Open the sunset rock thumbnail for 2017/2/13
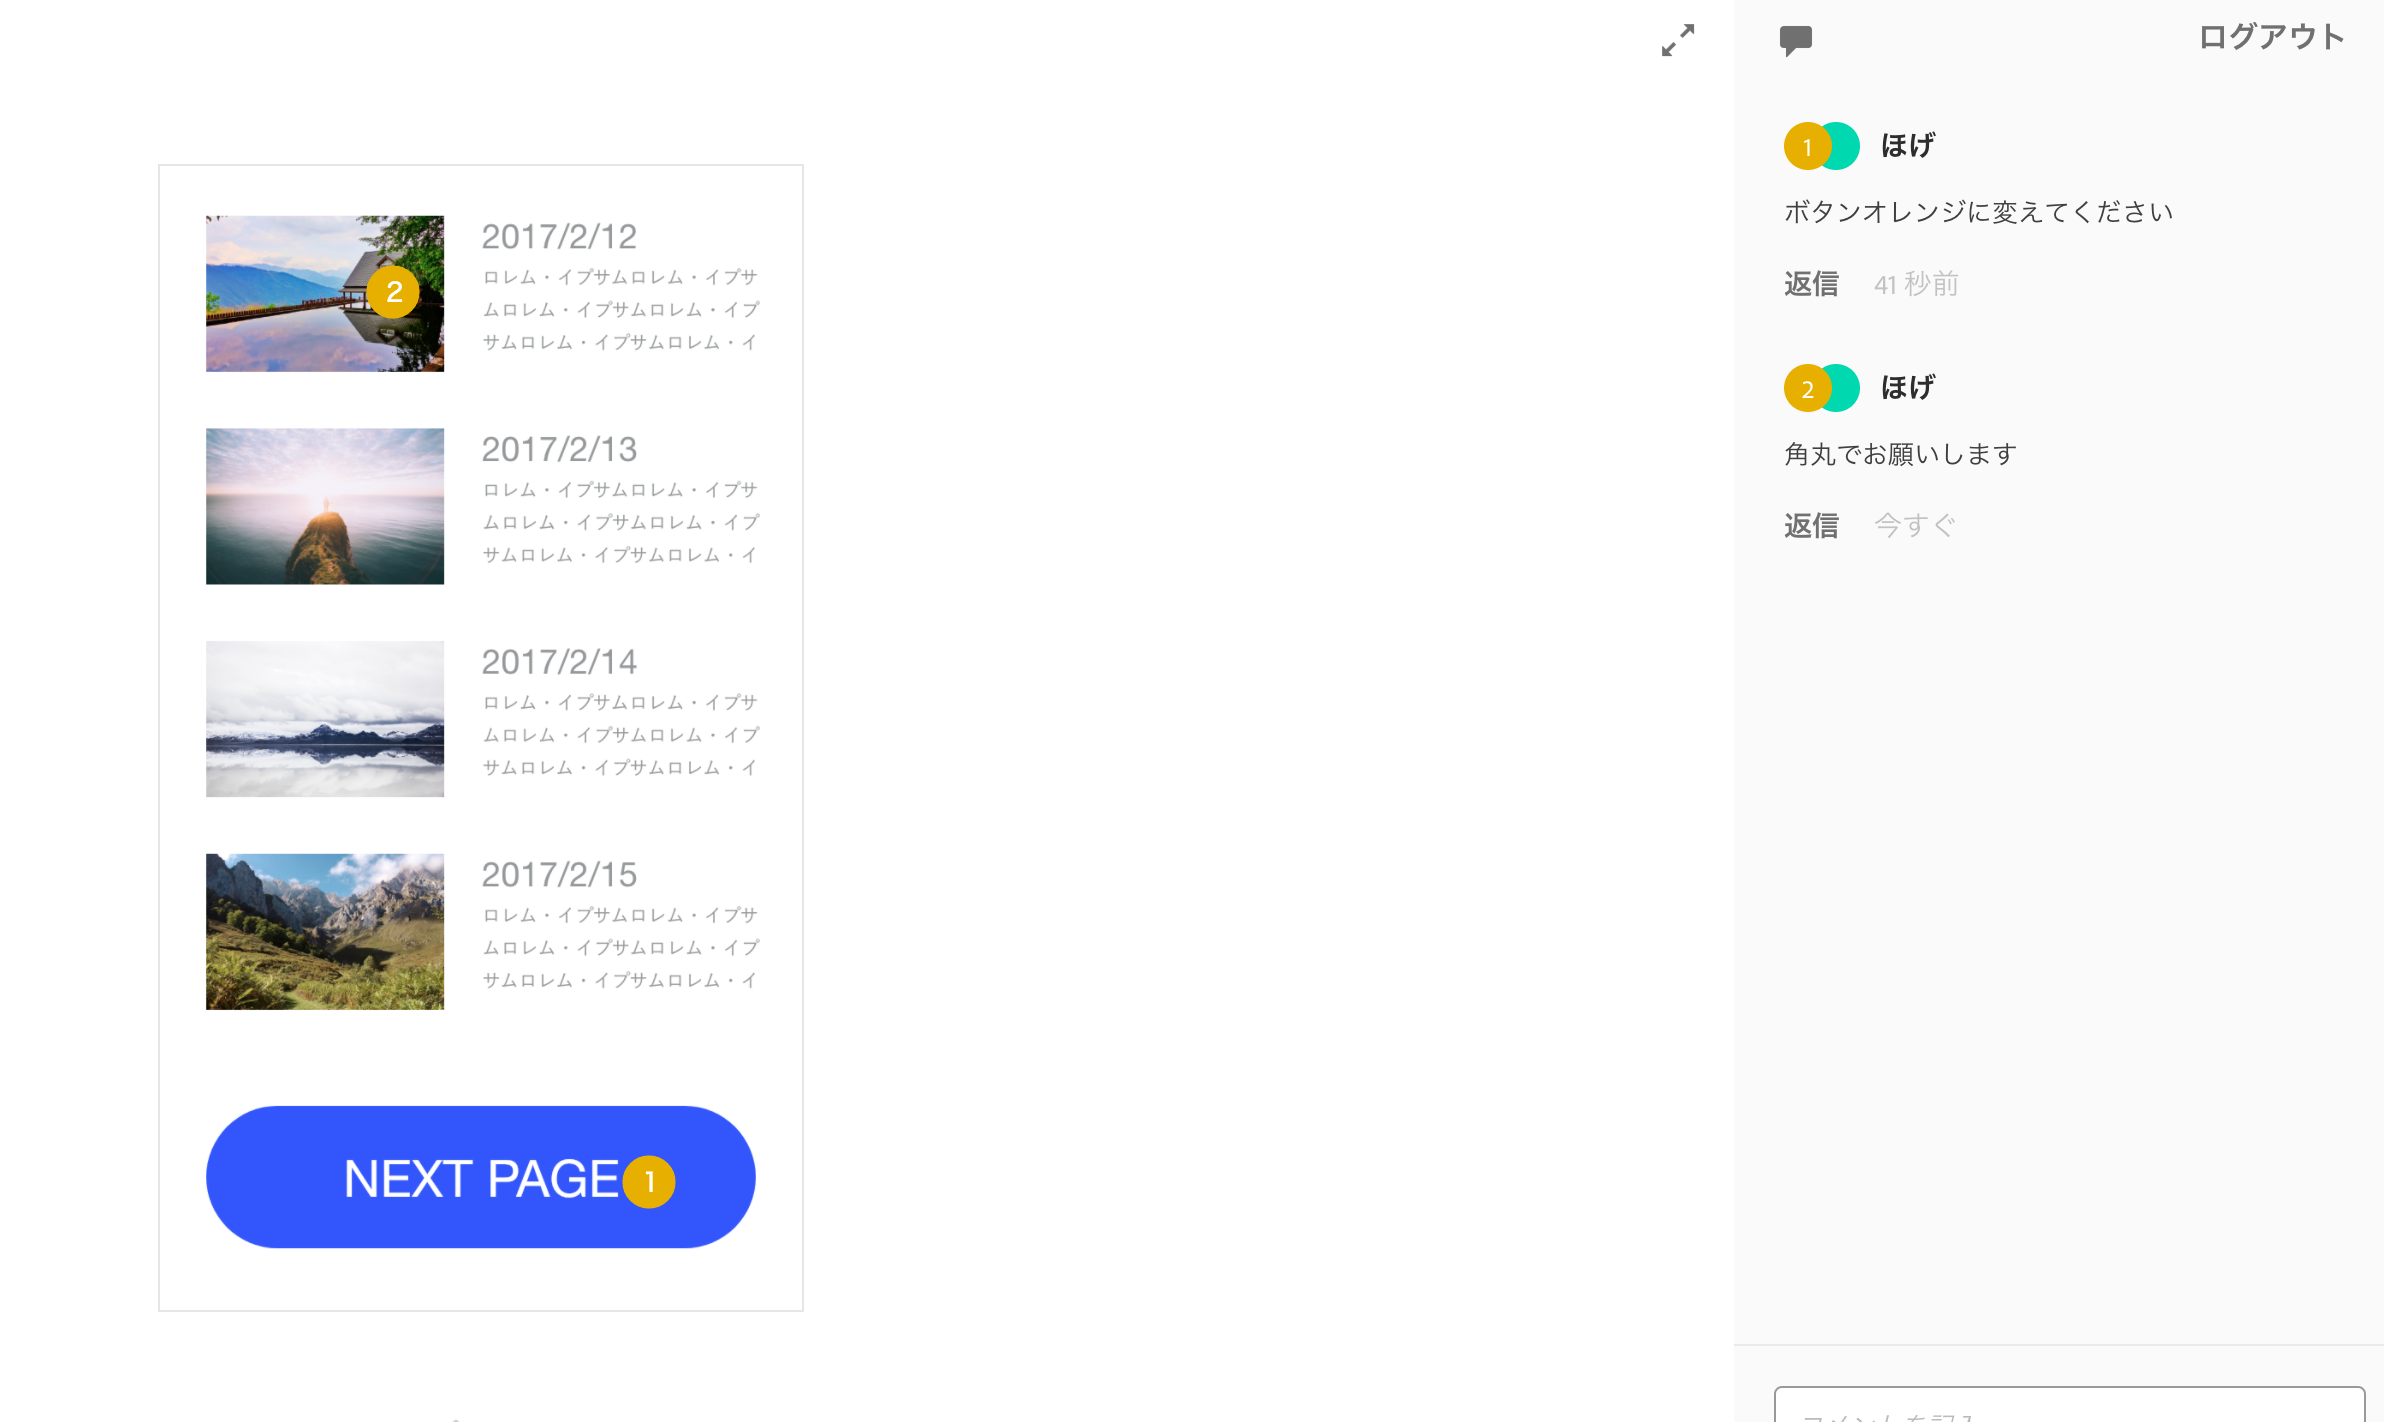2384x1422 pixels. pyautogui.click(x=325, y=507)
